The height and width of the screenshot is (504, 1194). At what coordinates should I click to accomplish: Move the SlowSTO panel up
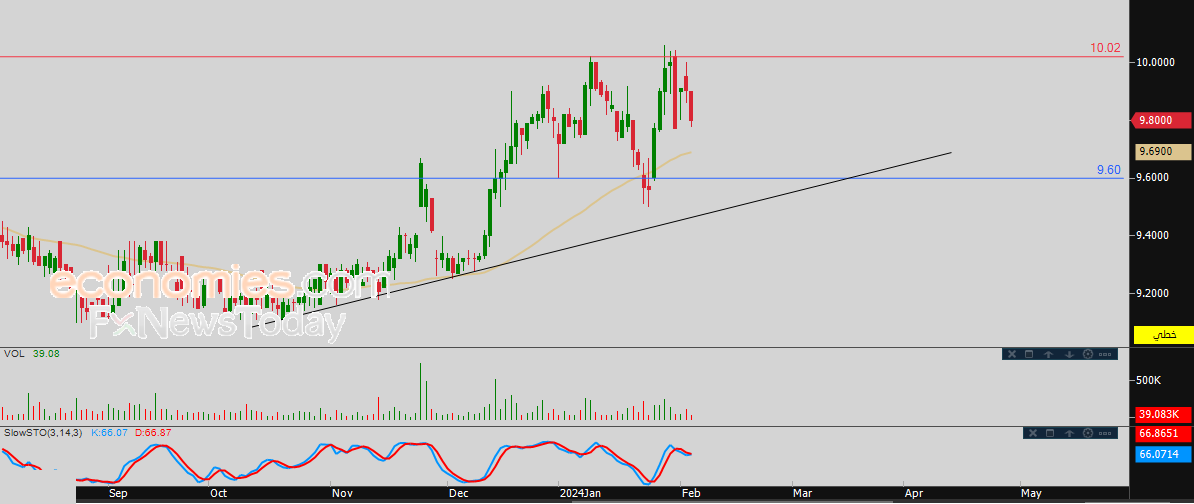[x=1070, y=433]
